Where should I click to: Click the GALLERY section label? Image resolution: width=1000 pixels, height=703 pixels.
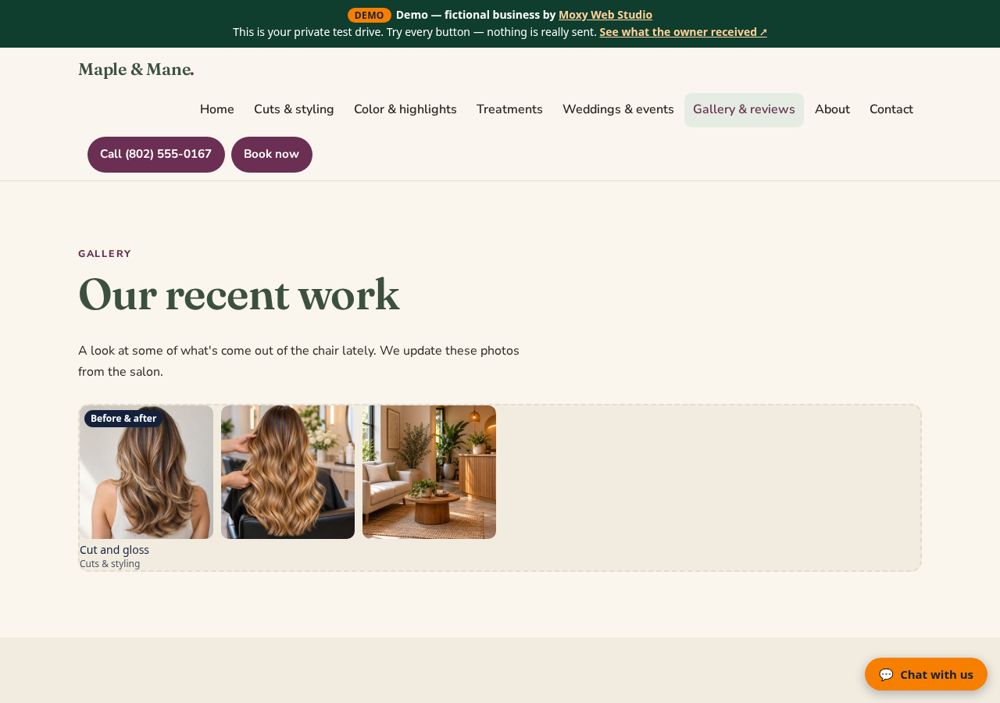(105, 254)
